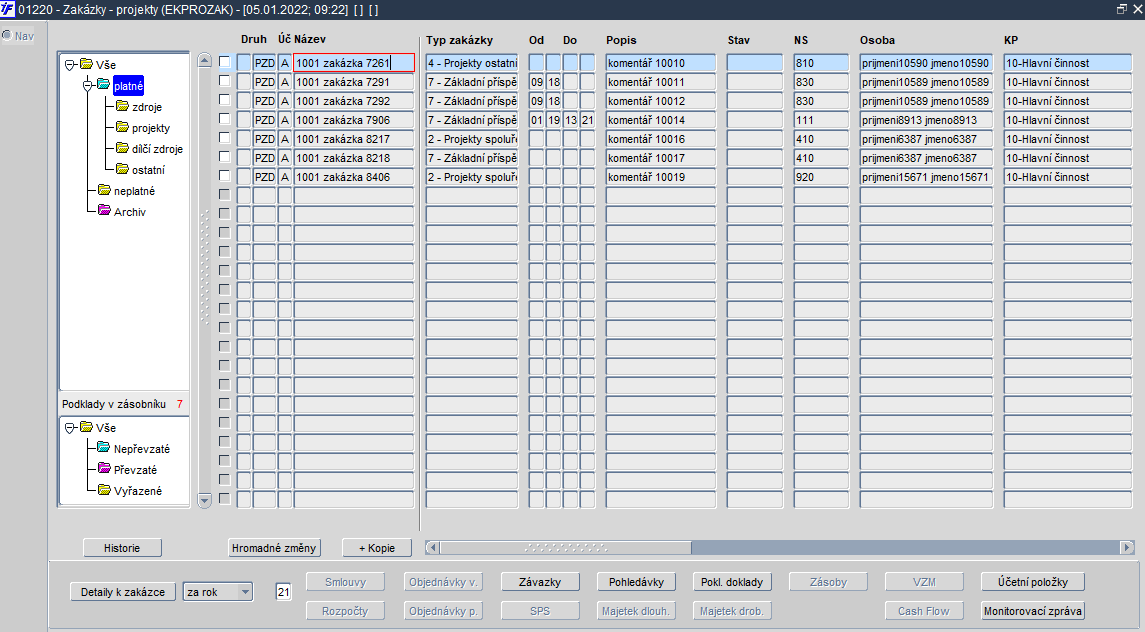This screenshot has width=1145, height=632.
Task: Click the neplatné folder icon
Action: [x=104, y=191]
